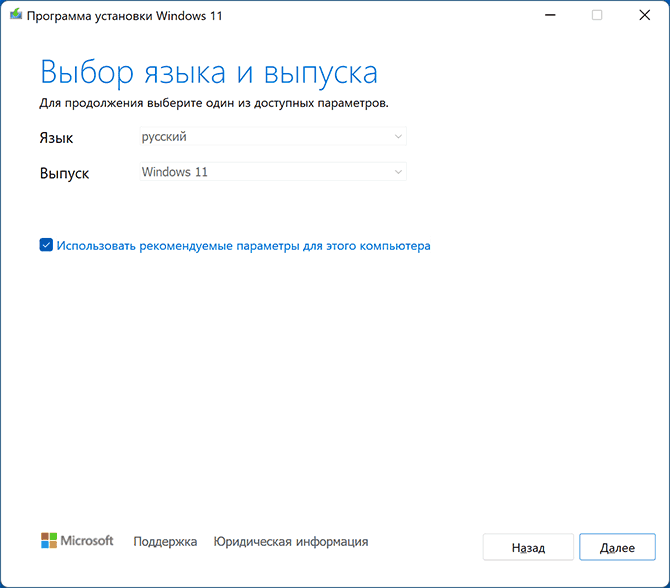Click the Выпуск field label
Image resolution: width=670 pixels, height=588 pixels.
click(x=65, y=173)
